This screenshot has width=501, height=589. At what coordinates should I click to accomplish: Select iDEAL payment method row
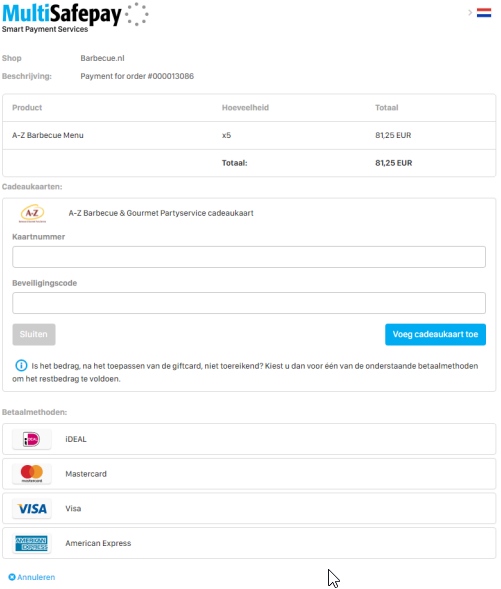pyautogui.click(x=249, y=439)
